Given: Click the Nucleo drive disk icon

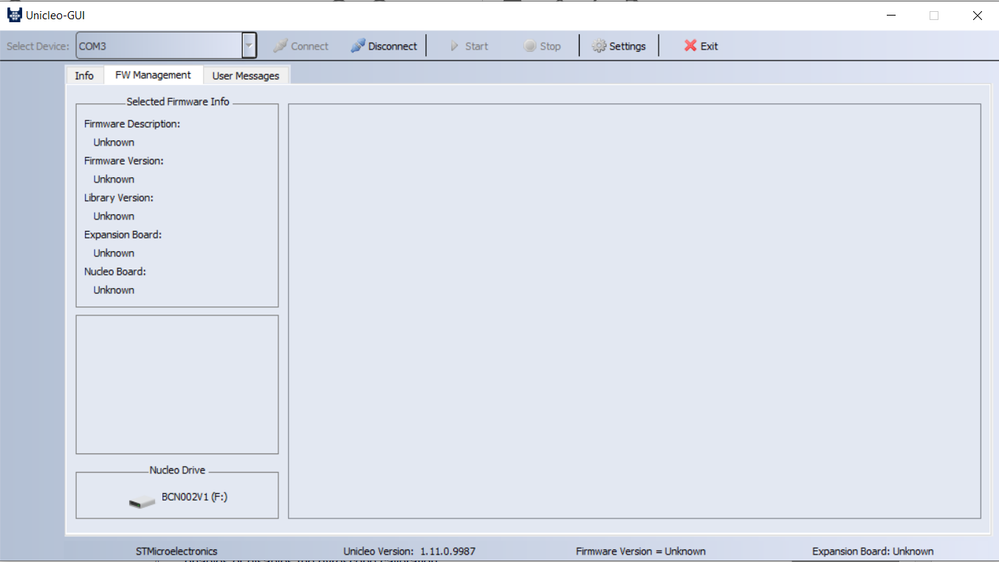Looking at the screenshot, I should 141,501.
